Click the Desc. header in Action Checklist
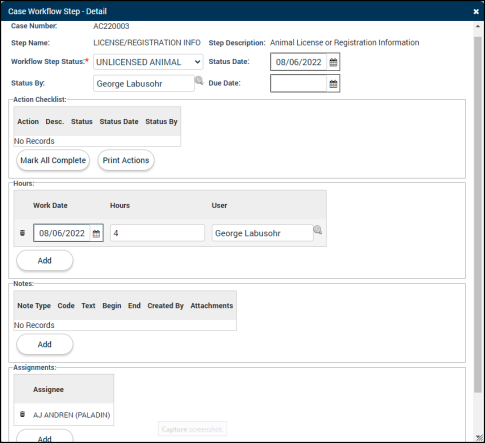 55,122
